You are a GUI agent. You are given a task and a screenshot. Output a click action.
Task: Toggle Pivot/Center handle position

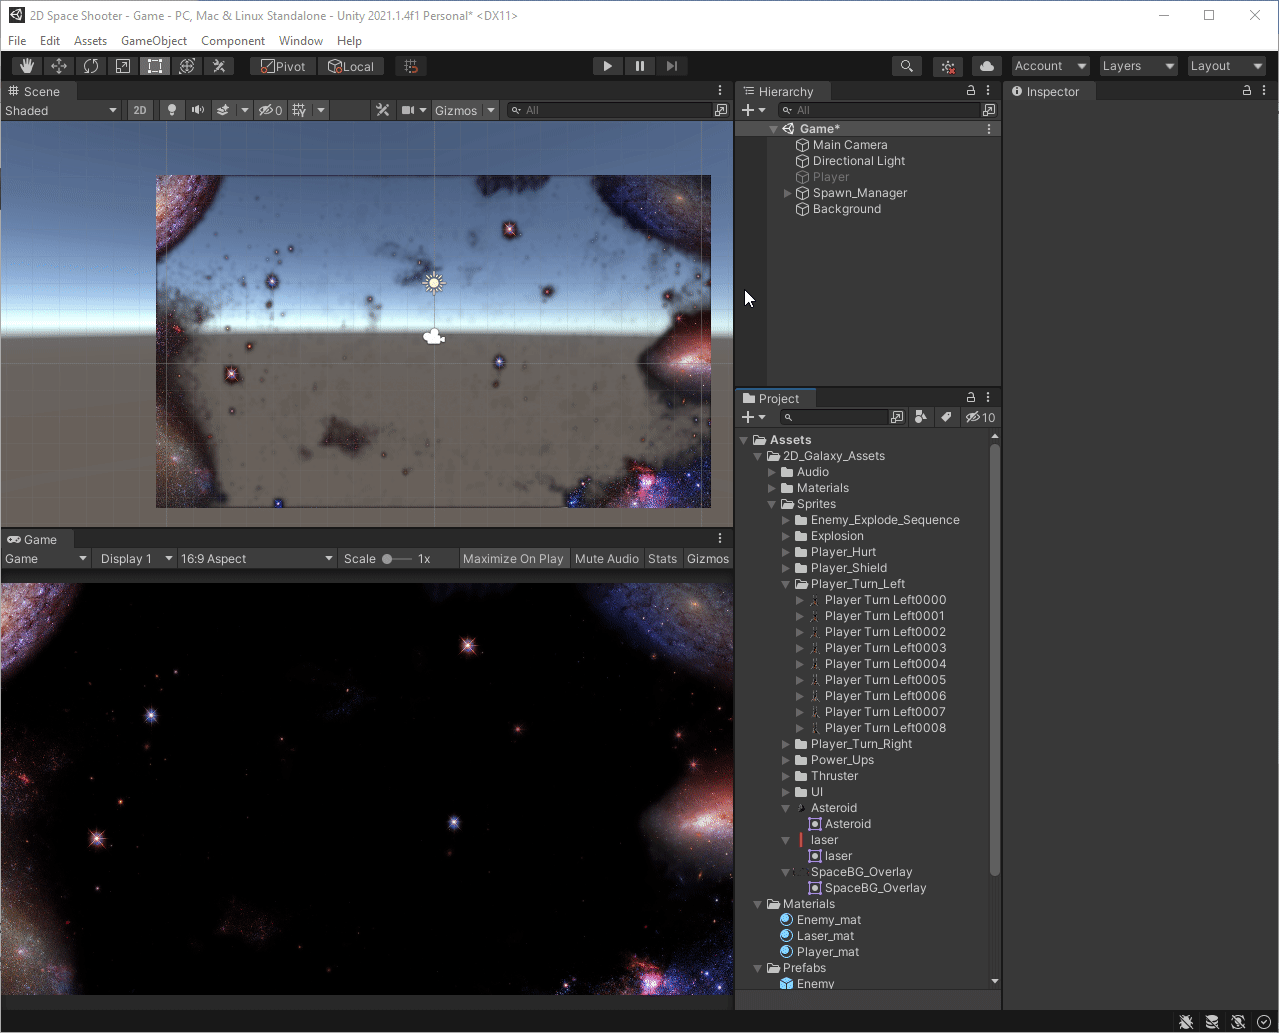[x=283, y=66]
